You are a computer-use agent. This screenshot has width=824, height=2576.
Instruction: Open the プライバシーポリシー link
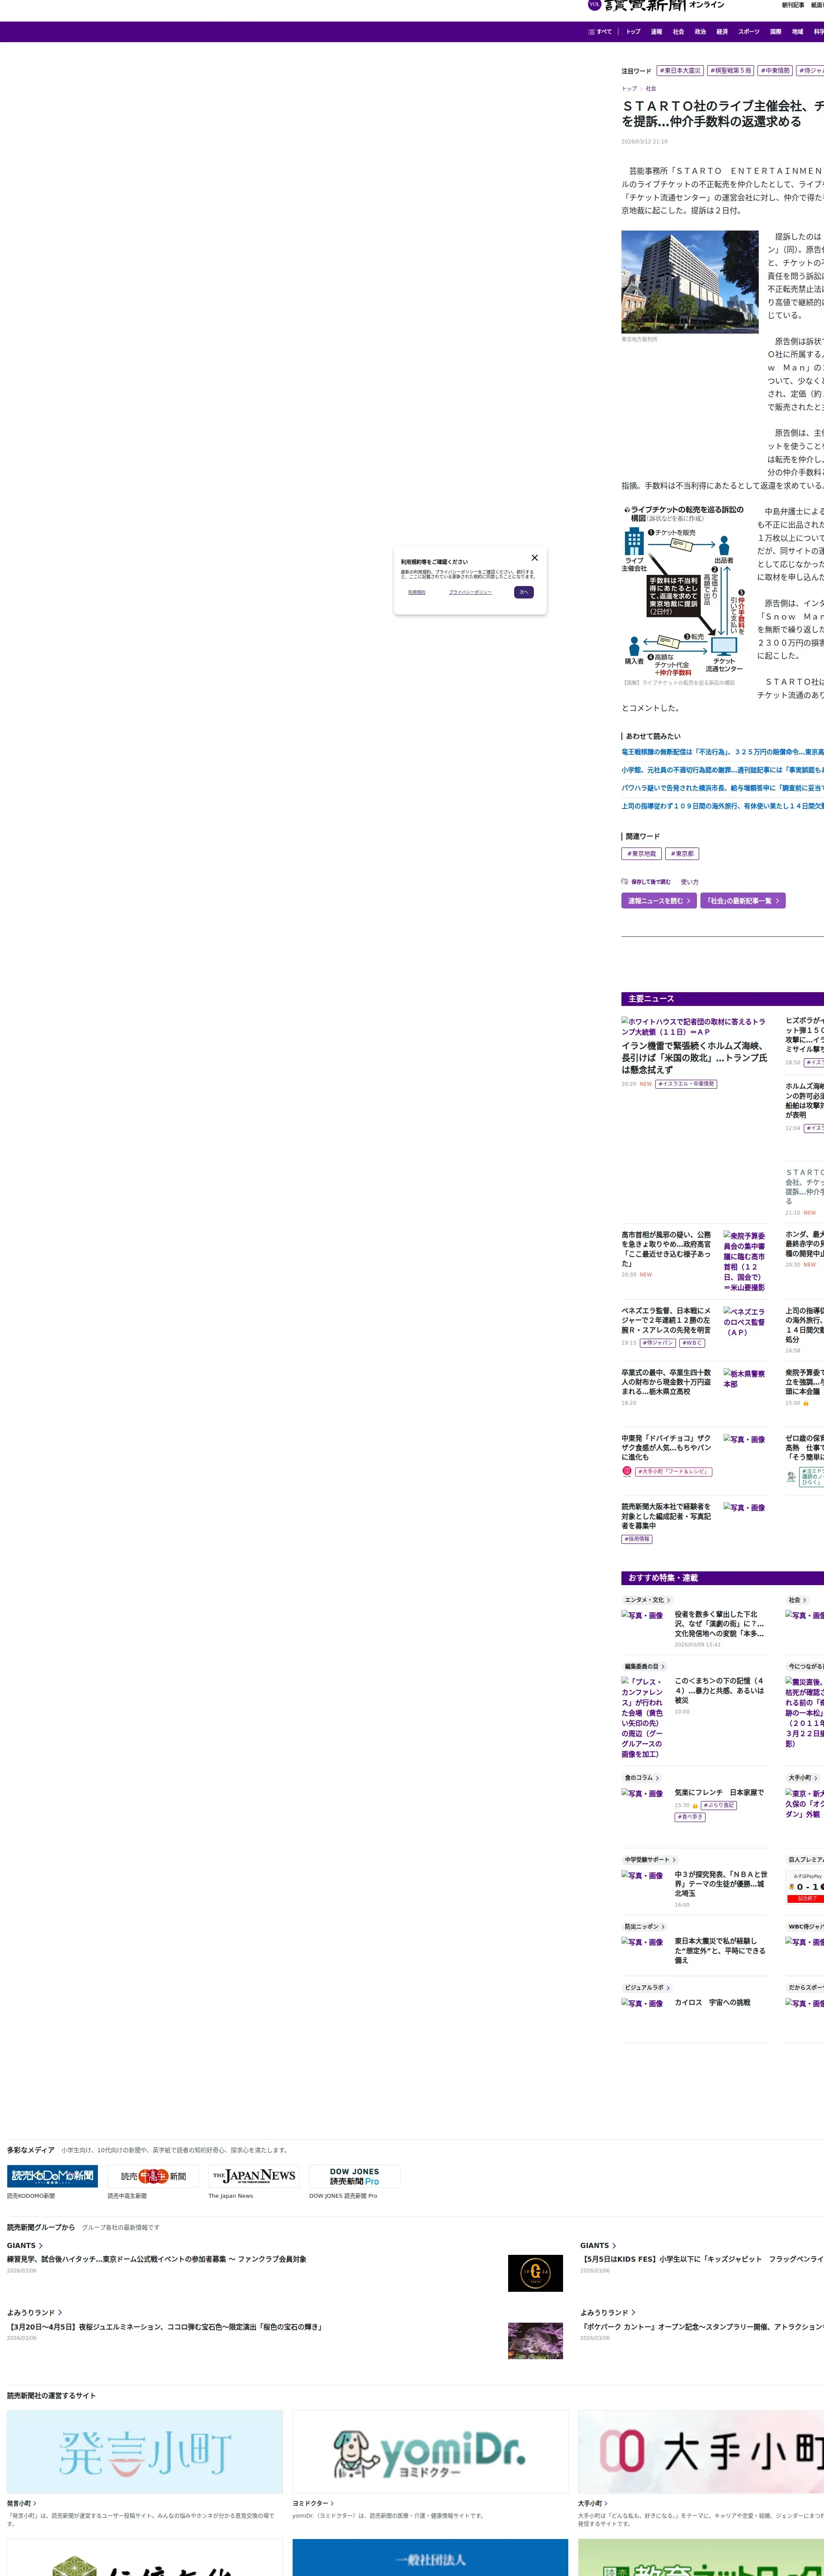(x=470, y=592)
